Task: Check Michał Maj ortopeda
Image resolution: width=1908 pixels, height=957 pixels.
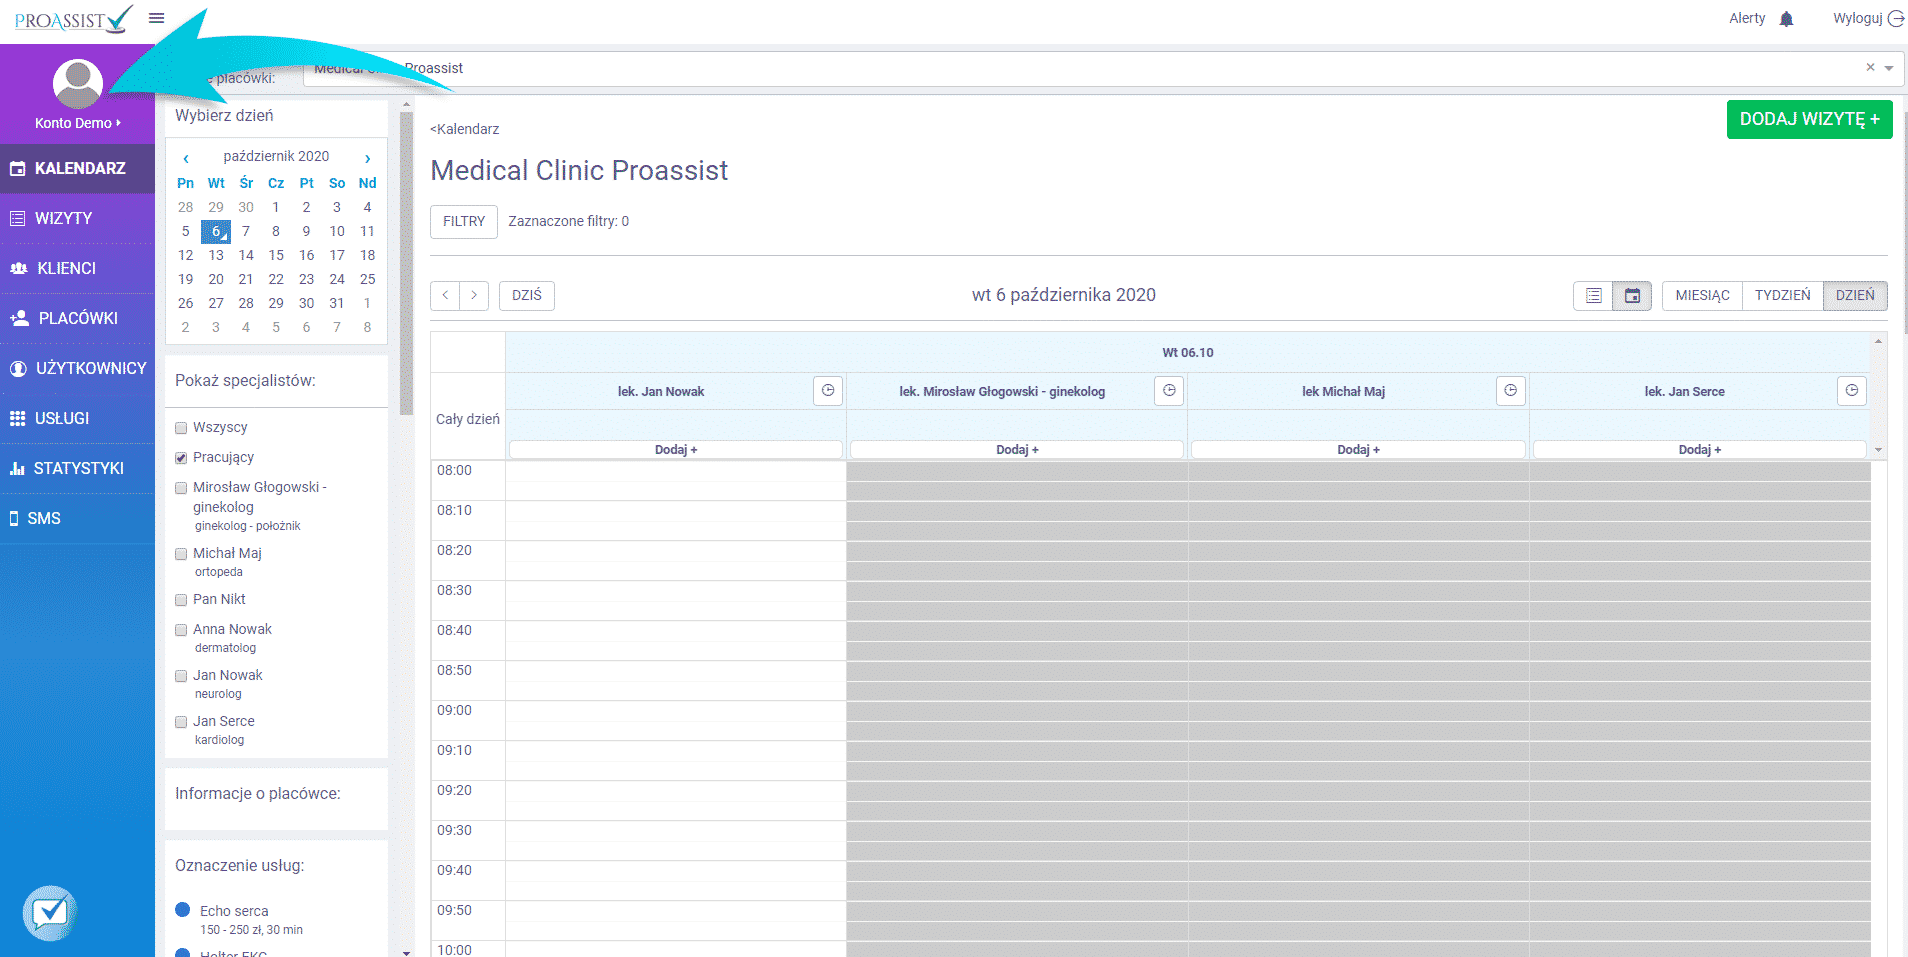Action: point(181,554)
